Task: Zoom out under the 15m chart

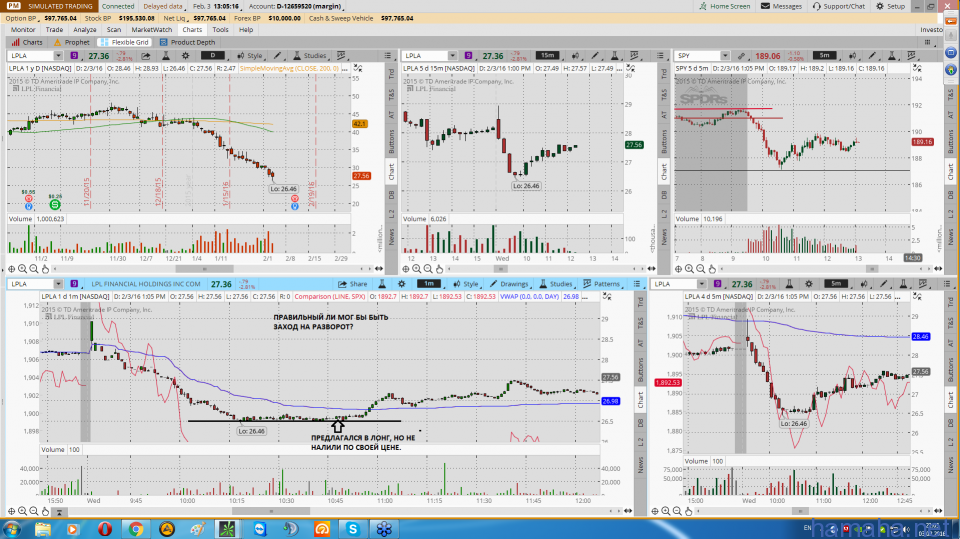Action: click(428, 268)
